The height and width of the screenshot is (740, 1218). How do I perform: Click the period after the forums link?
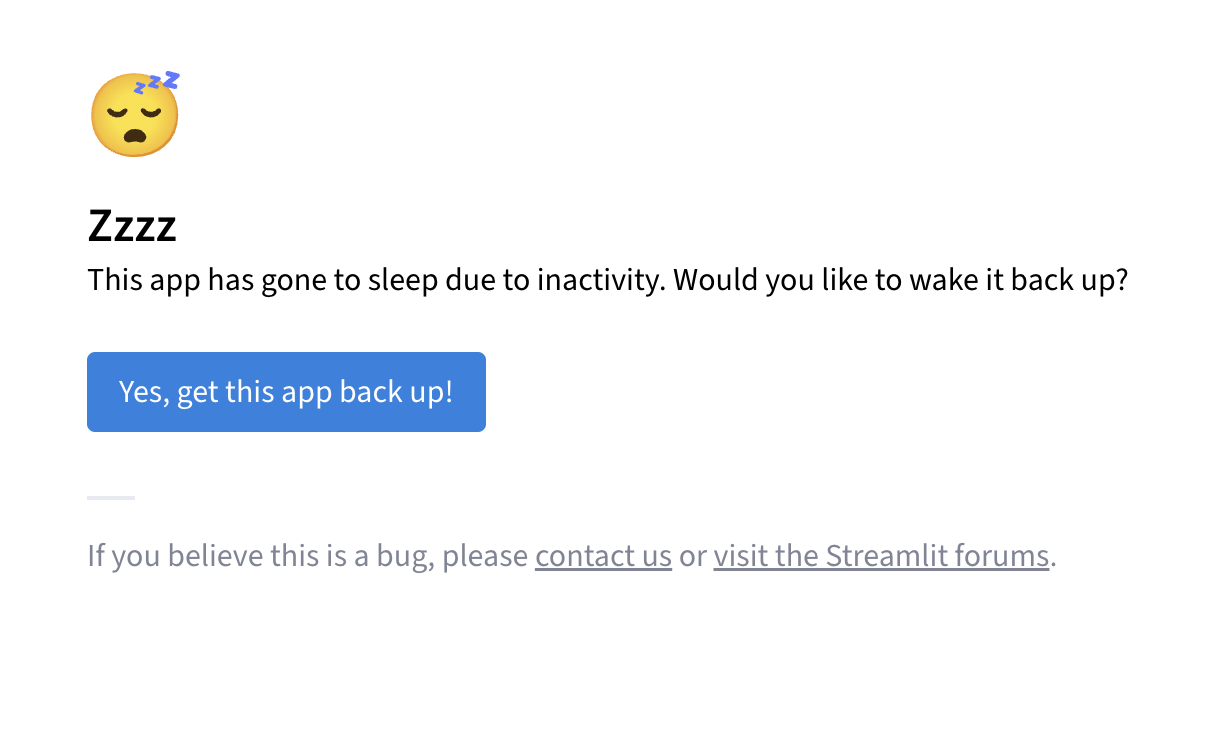coord(1054,565)
